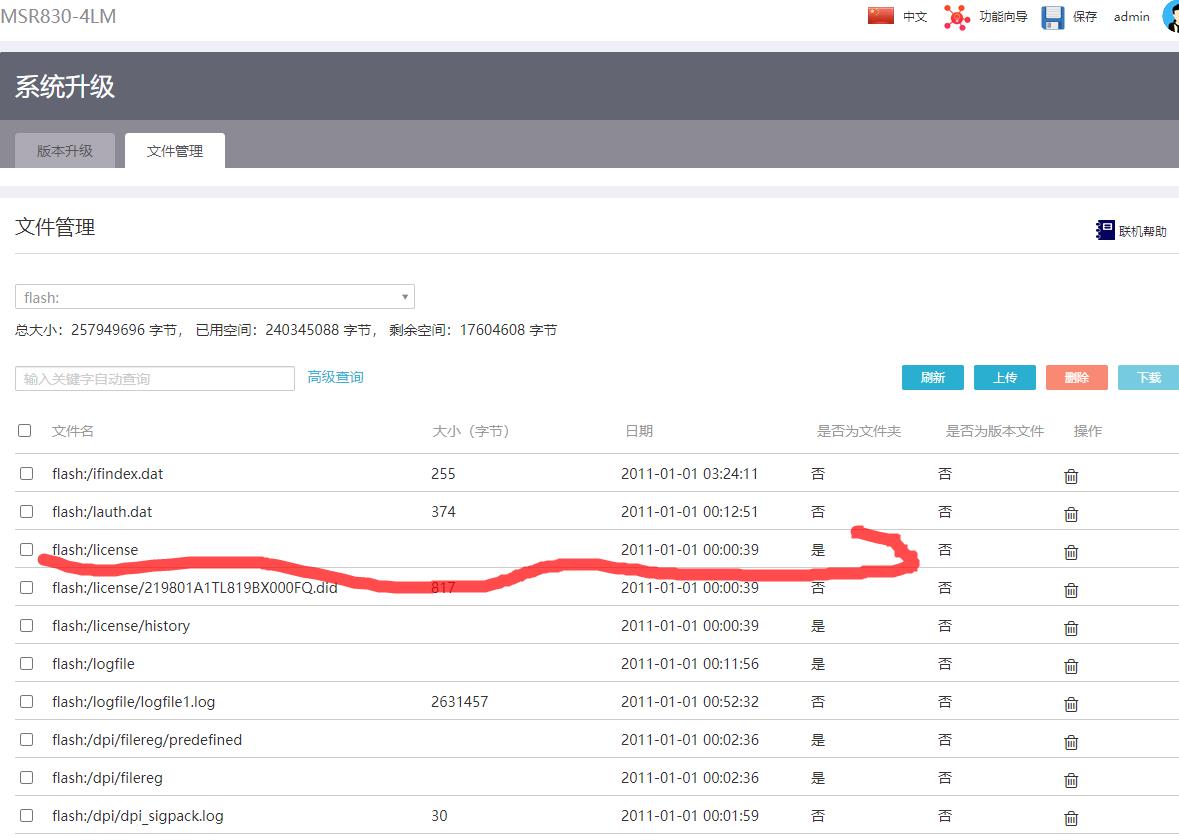Click the China flag language icon
1179x837 pixels.
pyautogui.click(x=880, y=16)
